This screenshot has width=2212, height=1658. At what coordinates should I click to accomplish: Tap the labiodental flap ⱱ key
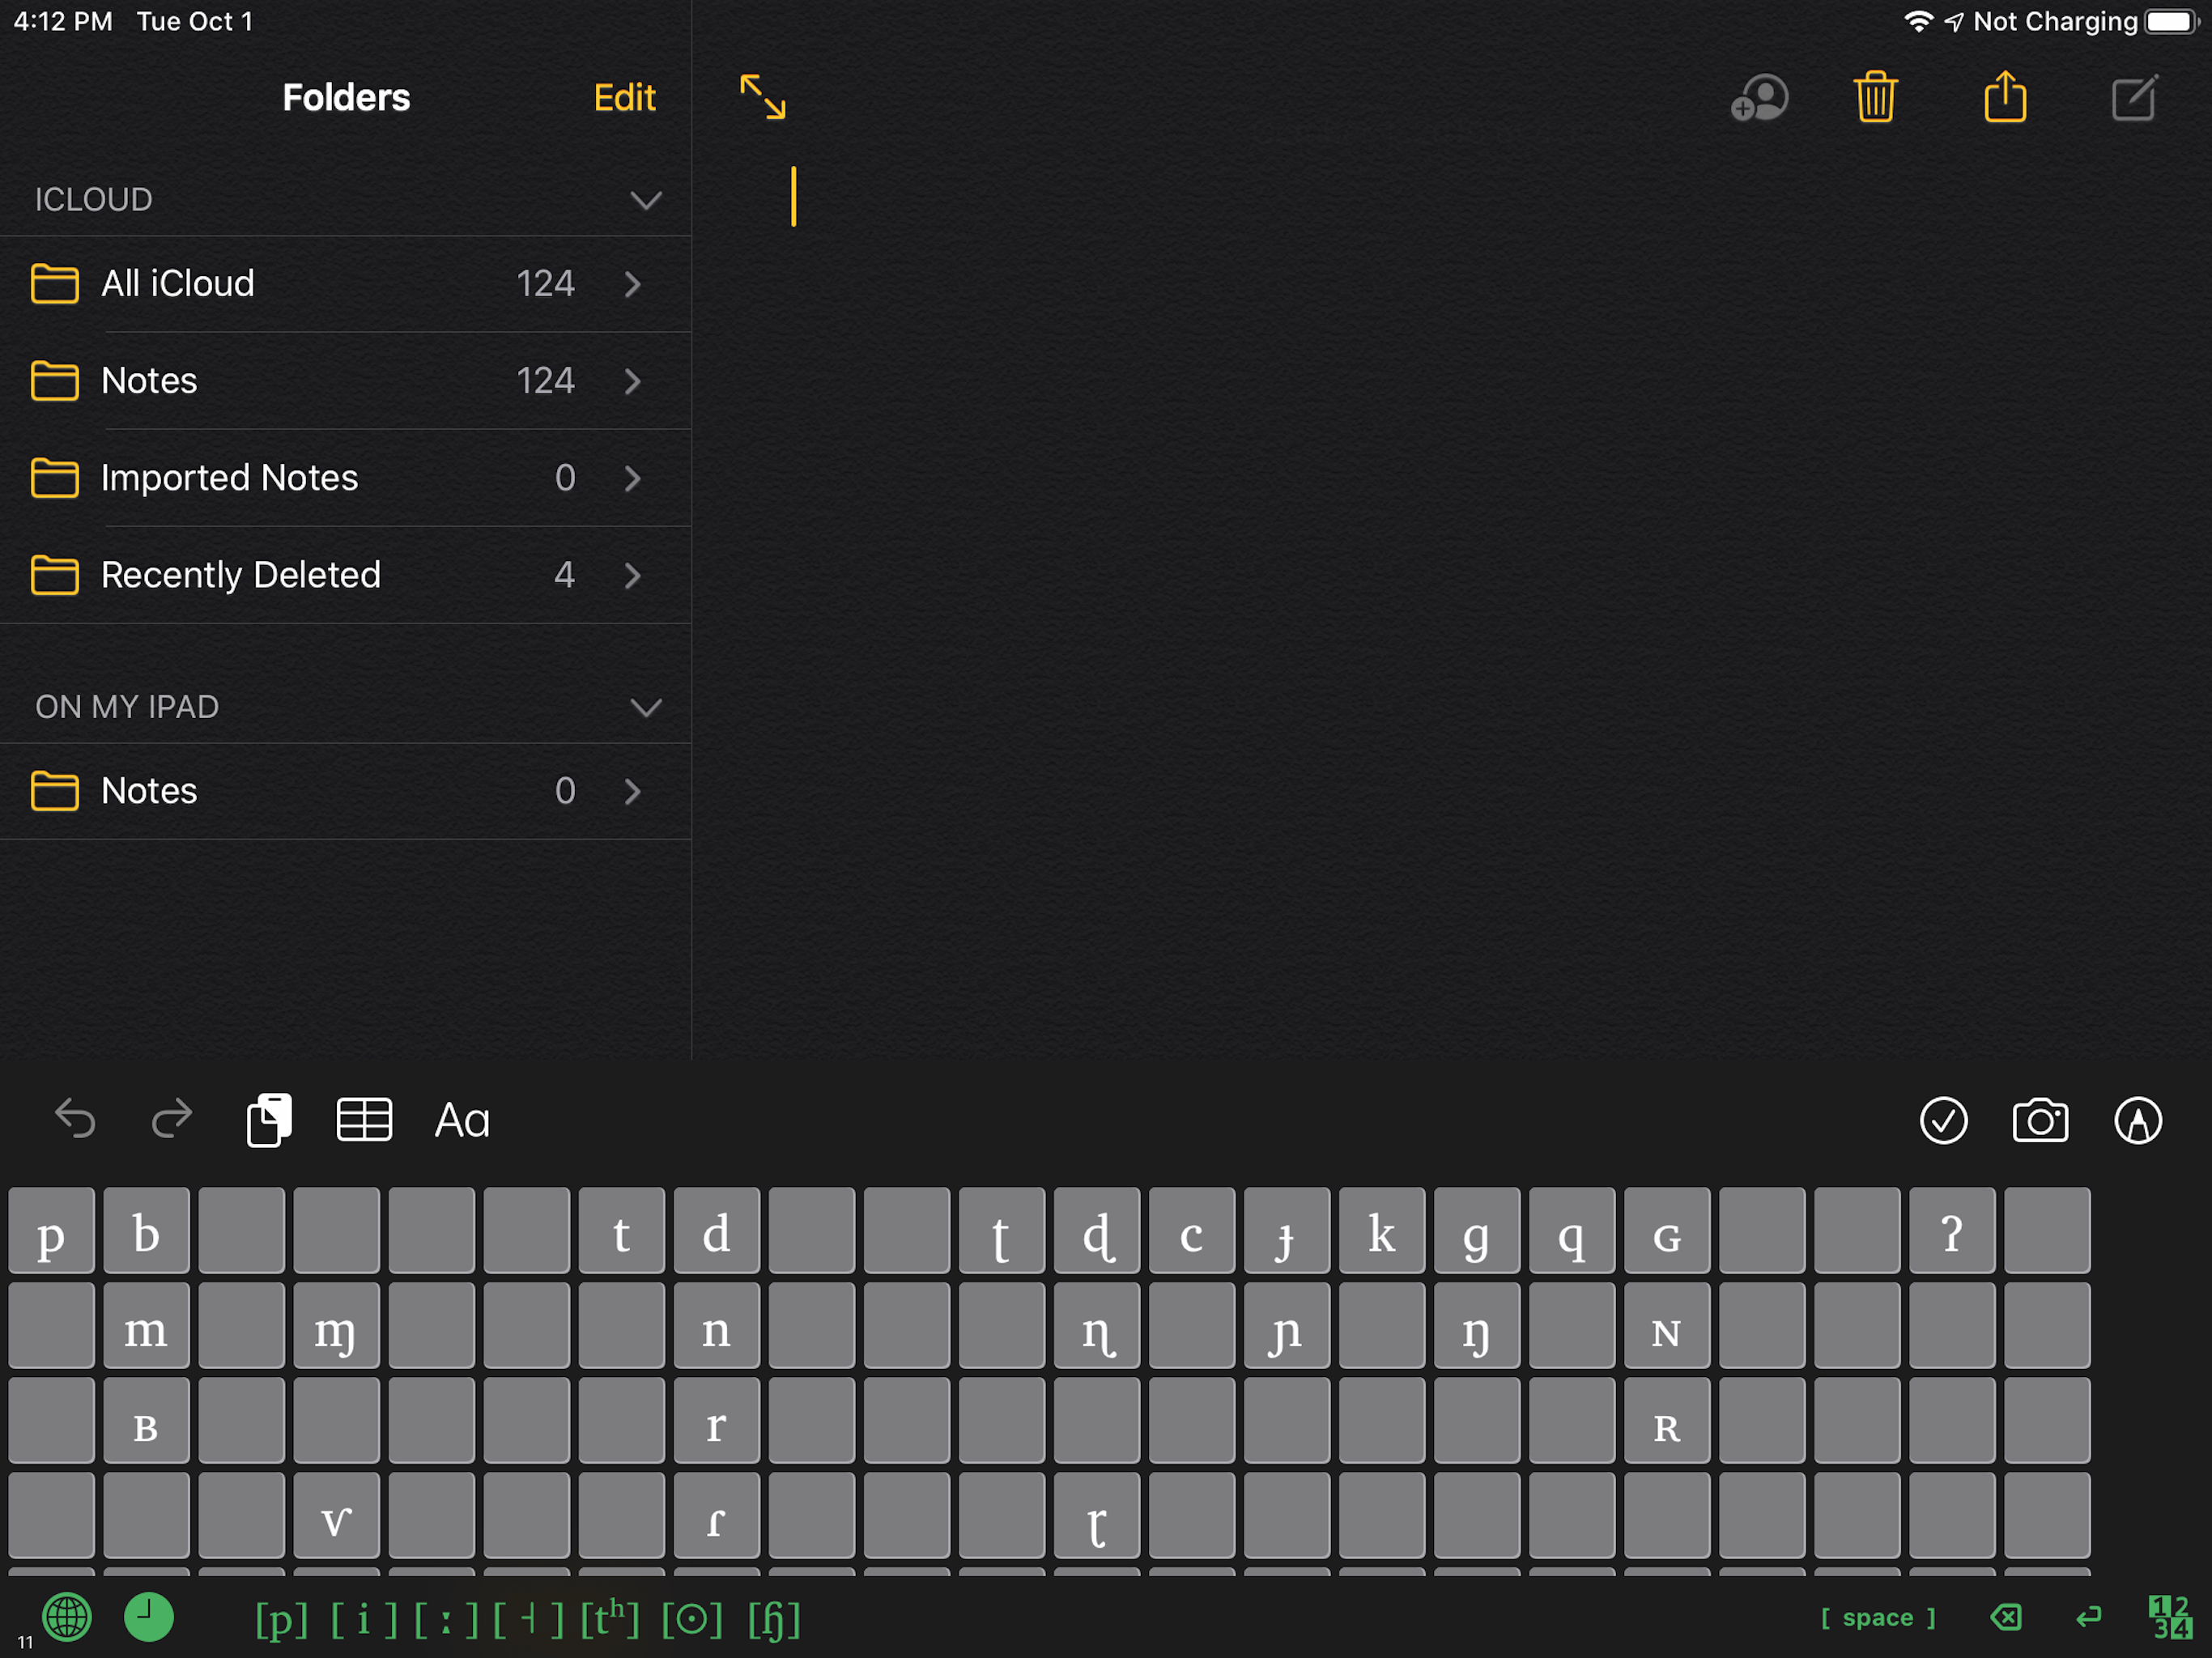336,1516
